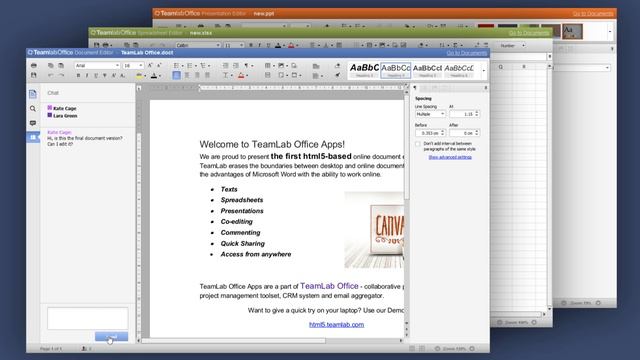Toggle Bold formatting in document toolbar
The height and width of the screenshot is (360, 640).
point(78,76)
